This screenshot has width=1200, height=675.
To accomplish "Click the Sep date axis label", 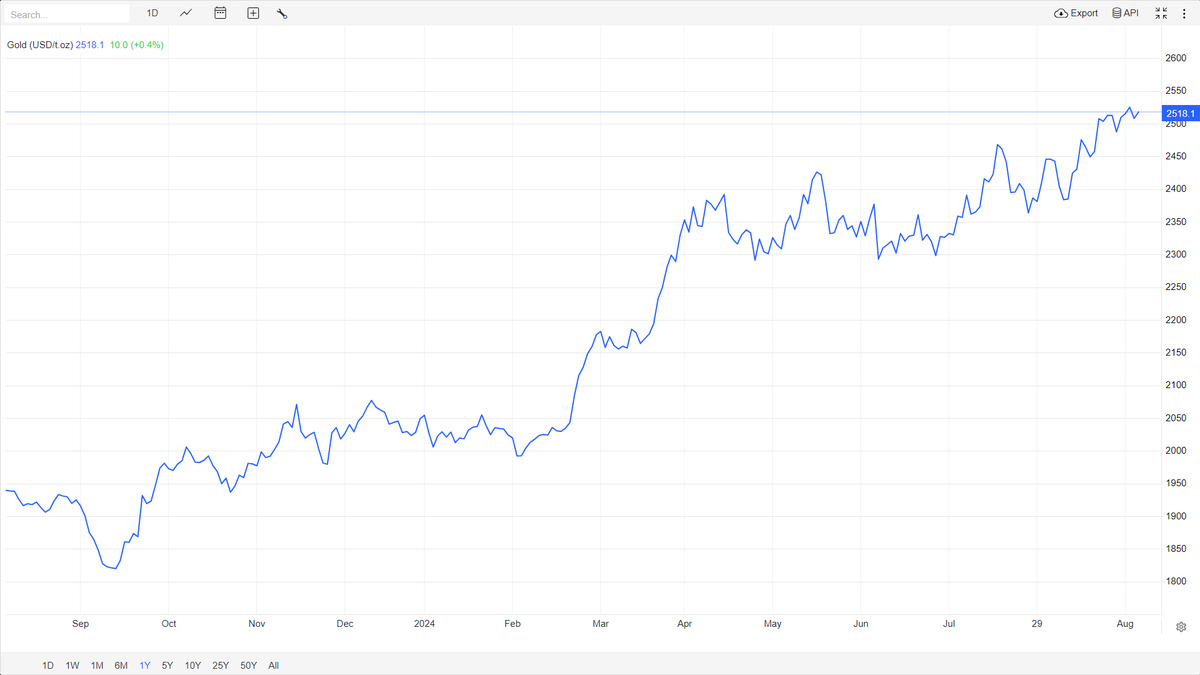I will click(81, 624).
